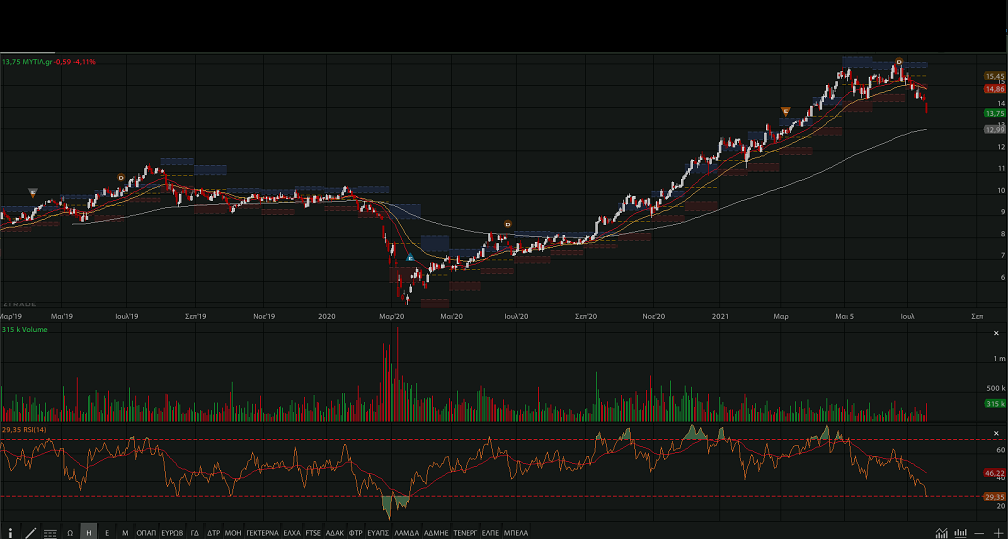
Task: Load the ΓΕΚΤΕΡΝΑ symbol chart
Action: click(x=262, y=532)
